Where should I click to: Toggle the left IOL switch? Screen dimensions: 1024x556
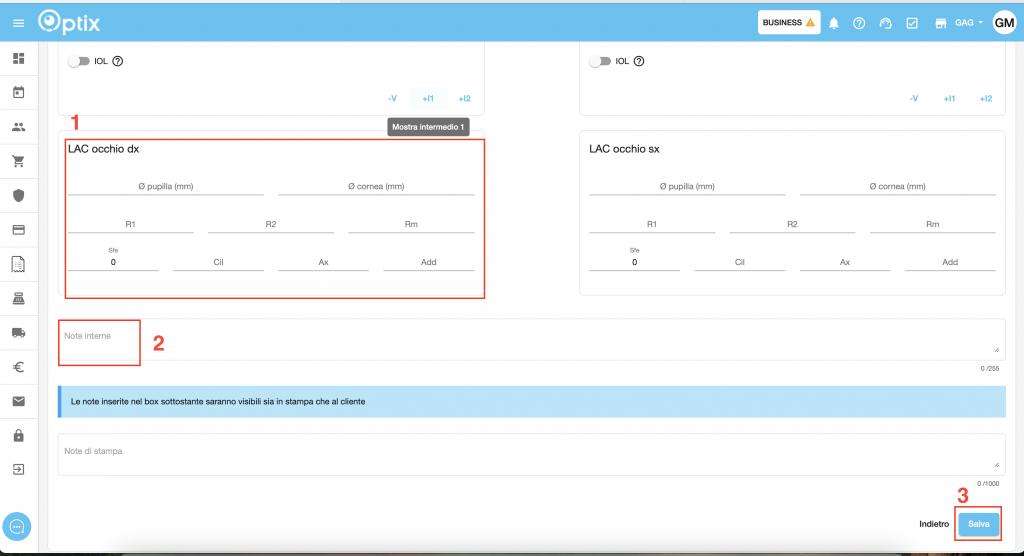[x=78, y=61]
